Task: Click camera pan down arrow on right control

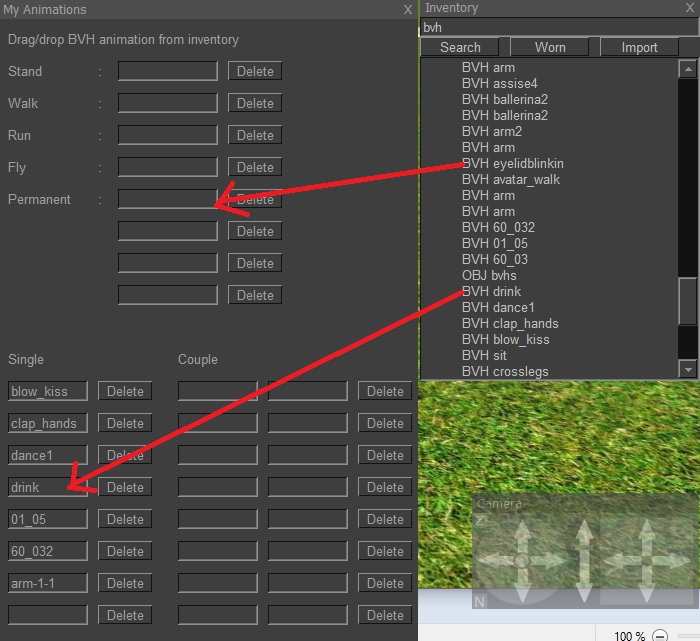Action: click(646, 587)
